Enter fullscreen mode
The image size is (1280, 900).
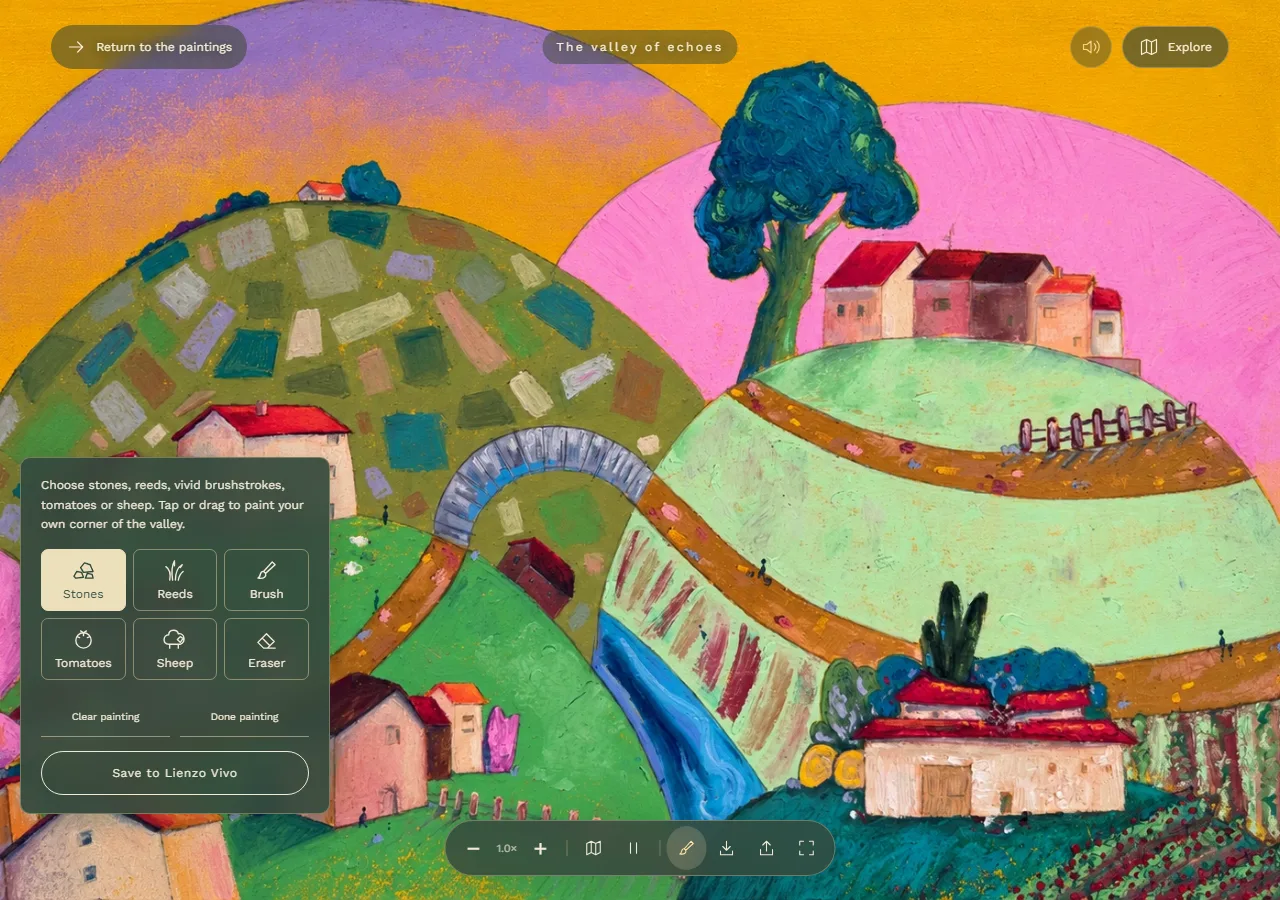[806, 848]
